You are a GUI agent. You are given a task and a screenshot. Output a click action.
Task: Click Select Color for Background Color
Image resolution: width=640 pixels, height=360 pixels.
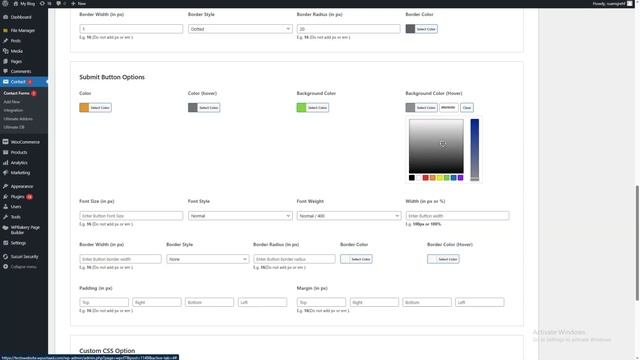click(313, 108)
